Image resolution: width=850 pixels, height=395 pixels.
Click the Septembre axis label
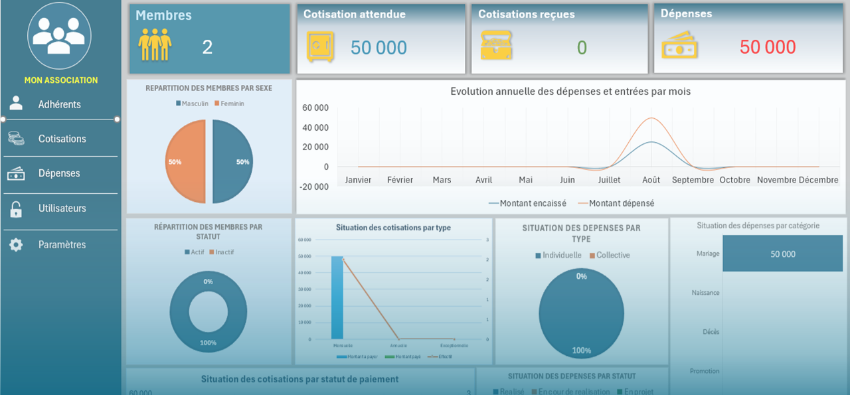[x=693, y=180]
